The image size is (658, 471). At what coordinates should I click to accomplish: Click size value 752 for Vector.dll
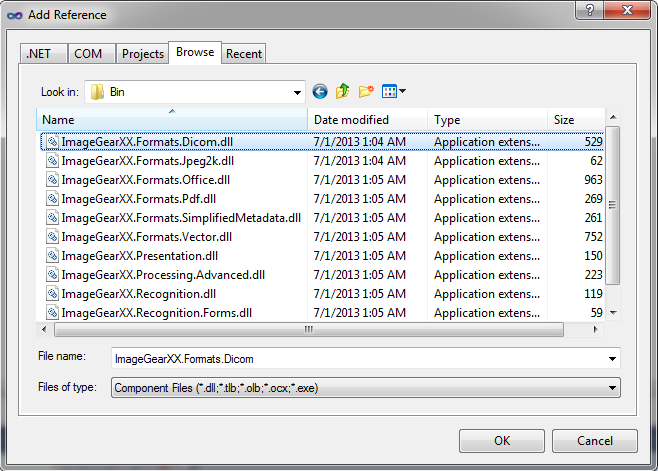click(593, 237)
